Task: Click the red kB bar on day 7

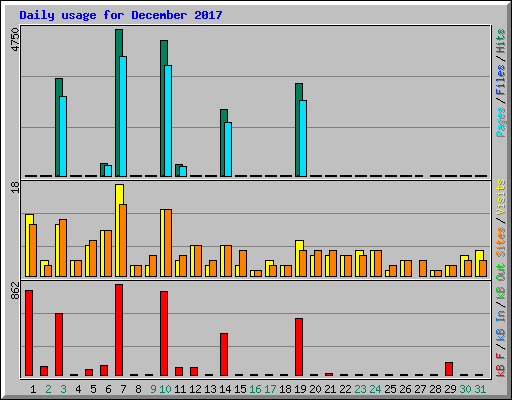Action: 119,330
